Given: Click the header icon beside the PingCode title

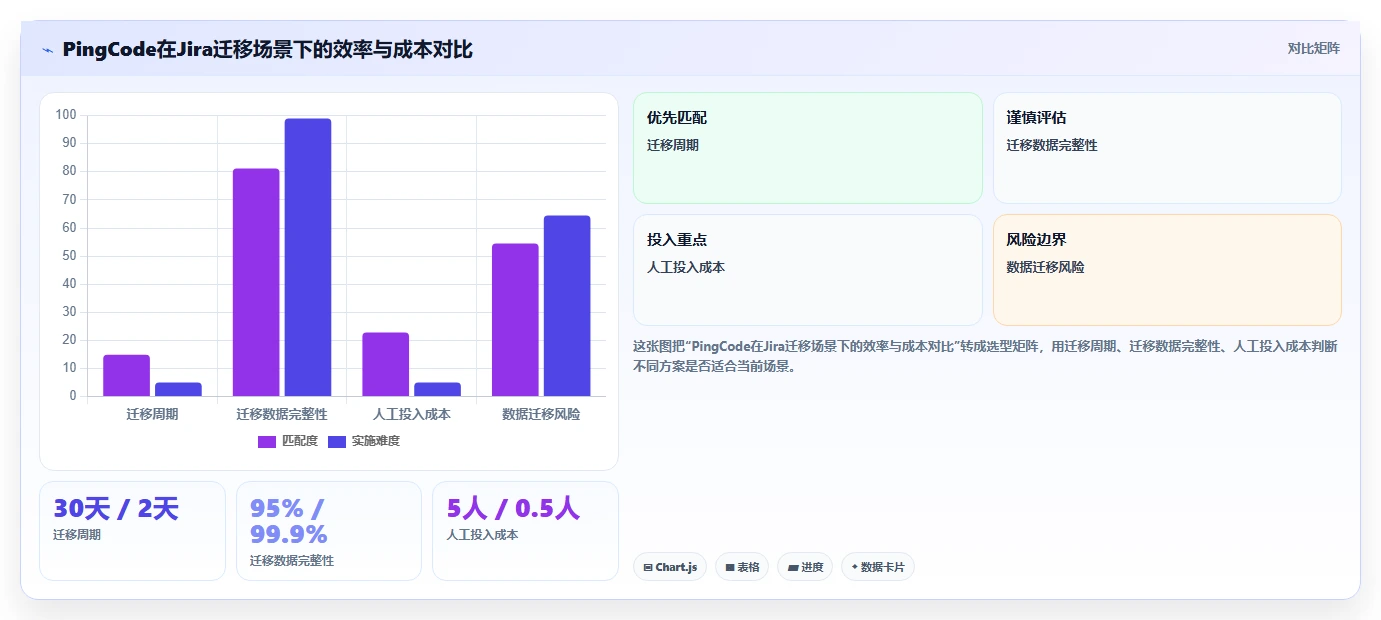Looking at the screenshot, I should click(48, 50).
